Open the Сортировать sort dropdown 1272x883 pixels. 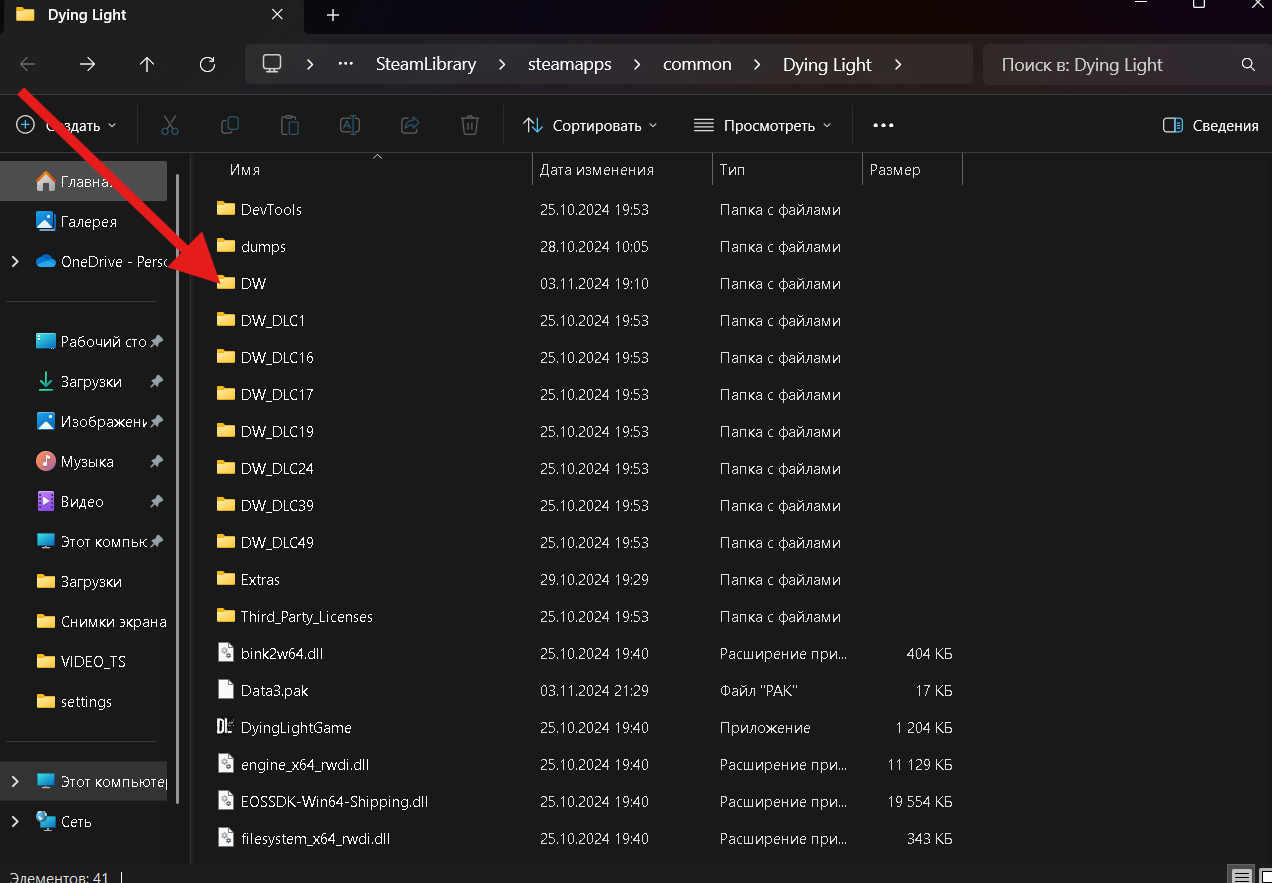tap(590, 125)
